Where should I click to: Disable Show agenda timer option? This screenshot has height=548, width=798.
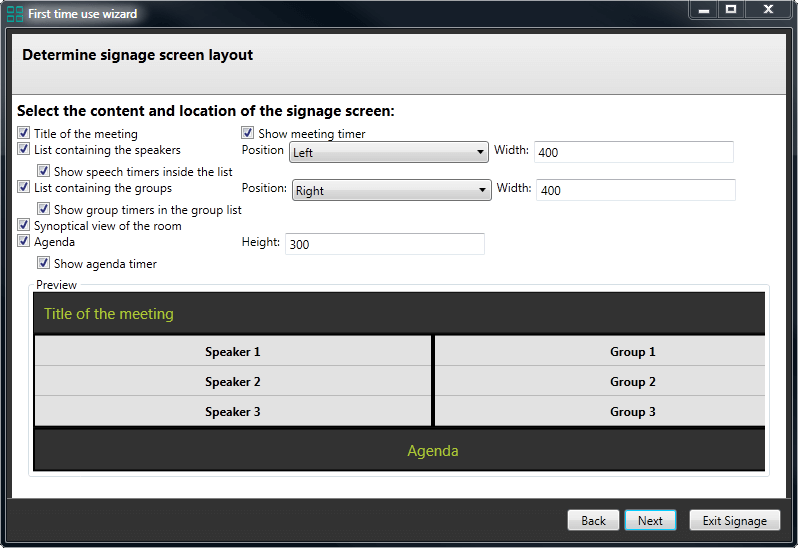click(43, 263)
